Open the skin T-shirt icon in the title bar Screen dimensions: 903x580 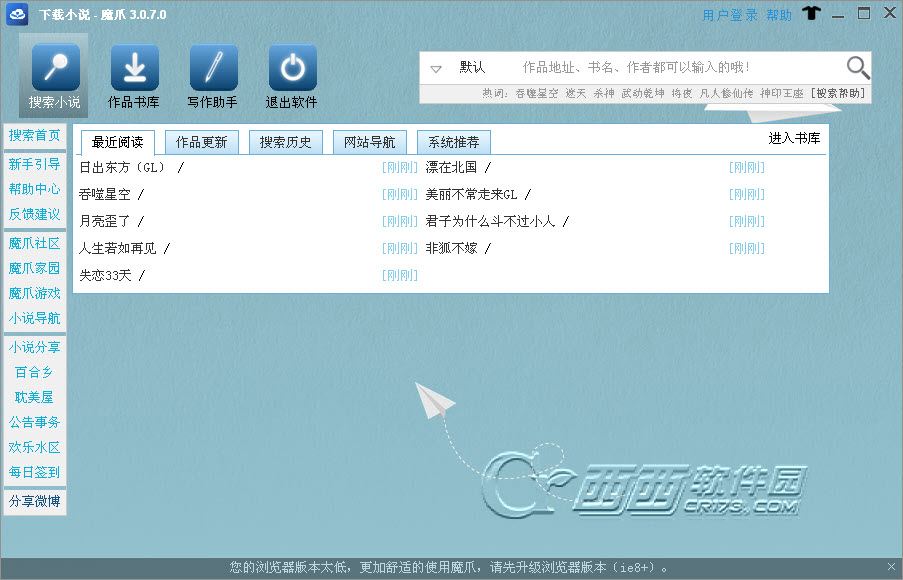tap(811, 13)
